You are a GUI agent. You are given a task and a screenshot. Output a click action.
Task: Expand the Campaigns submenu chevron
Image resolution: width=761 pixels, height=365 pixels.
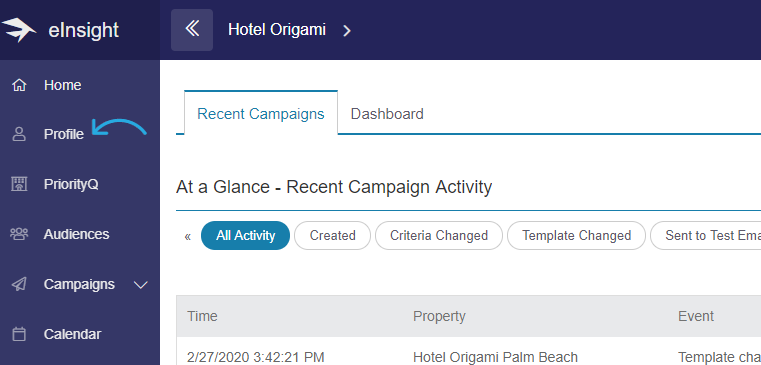click(141, 285)
